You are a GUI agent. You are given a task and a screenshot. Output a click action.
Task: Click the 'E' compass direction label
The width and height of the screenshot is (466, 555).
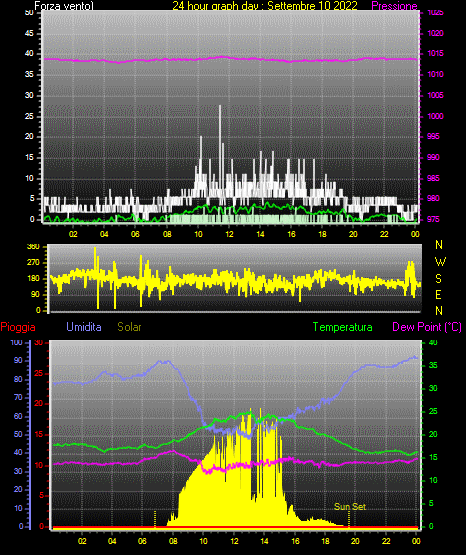point(438,294)
